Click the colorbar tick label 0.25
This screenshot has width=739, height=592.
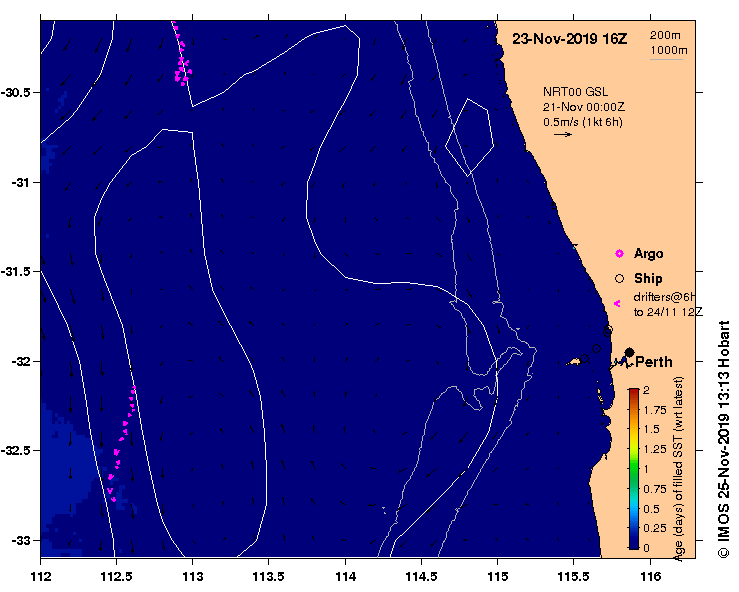tap(655, 528)
